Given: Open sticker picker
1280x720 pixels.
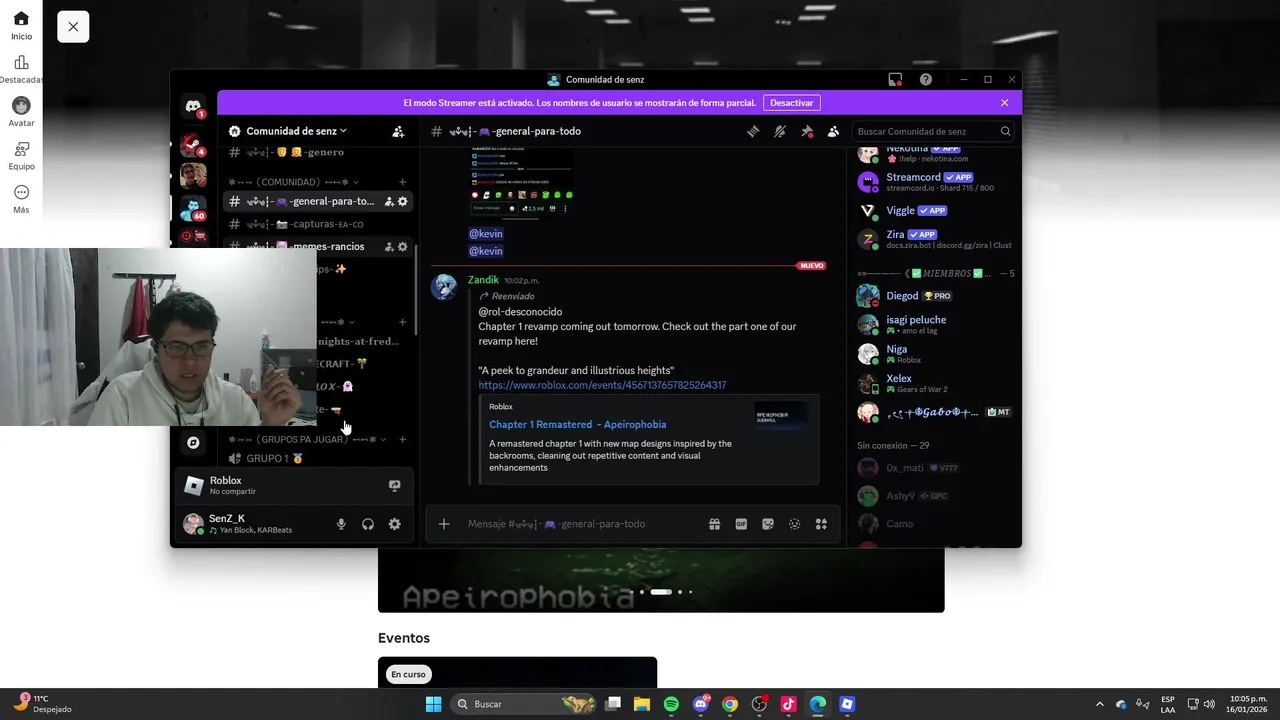Looking at the screenshot, I should (x=768, y=524).
